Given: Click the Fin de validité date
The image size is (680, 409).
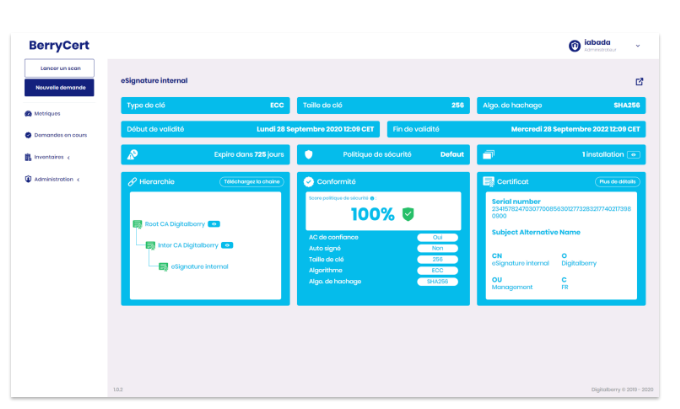Looking at the screenshot, I should tap(575, 129).
